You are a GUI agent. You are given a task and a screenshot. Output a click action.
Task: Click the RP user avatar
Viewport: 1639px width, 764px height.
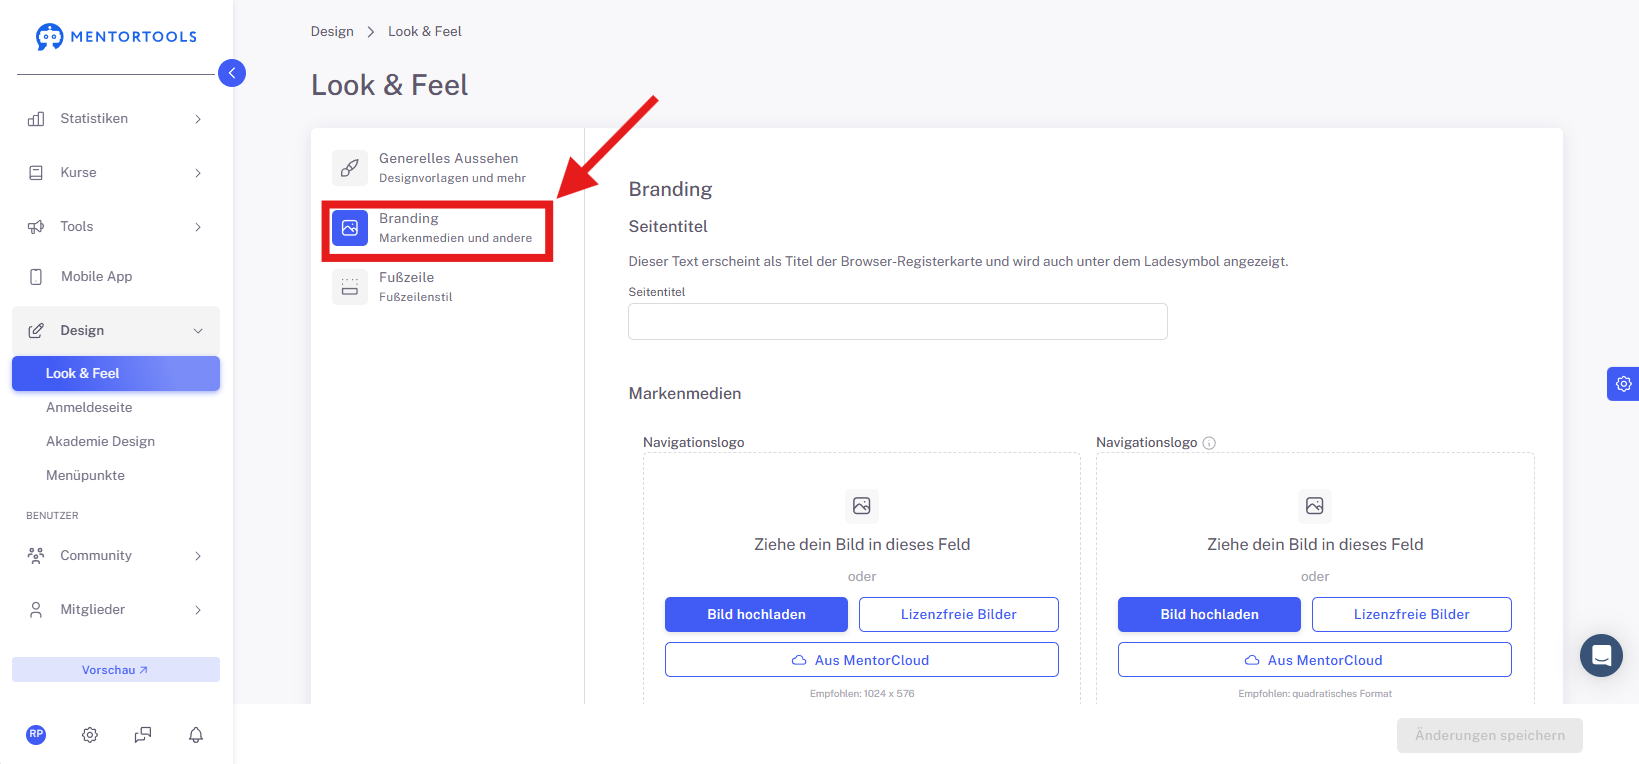click(x=36, y=734)
